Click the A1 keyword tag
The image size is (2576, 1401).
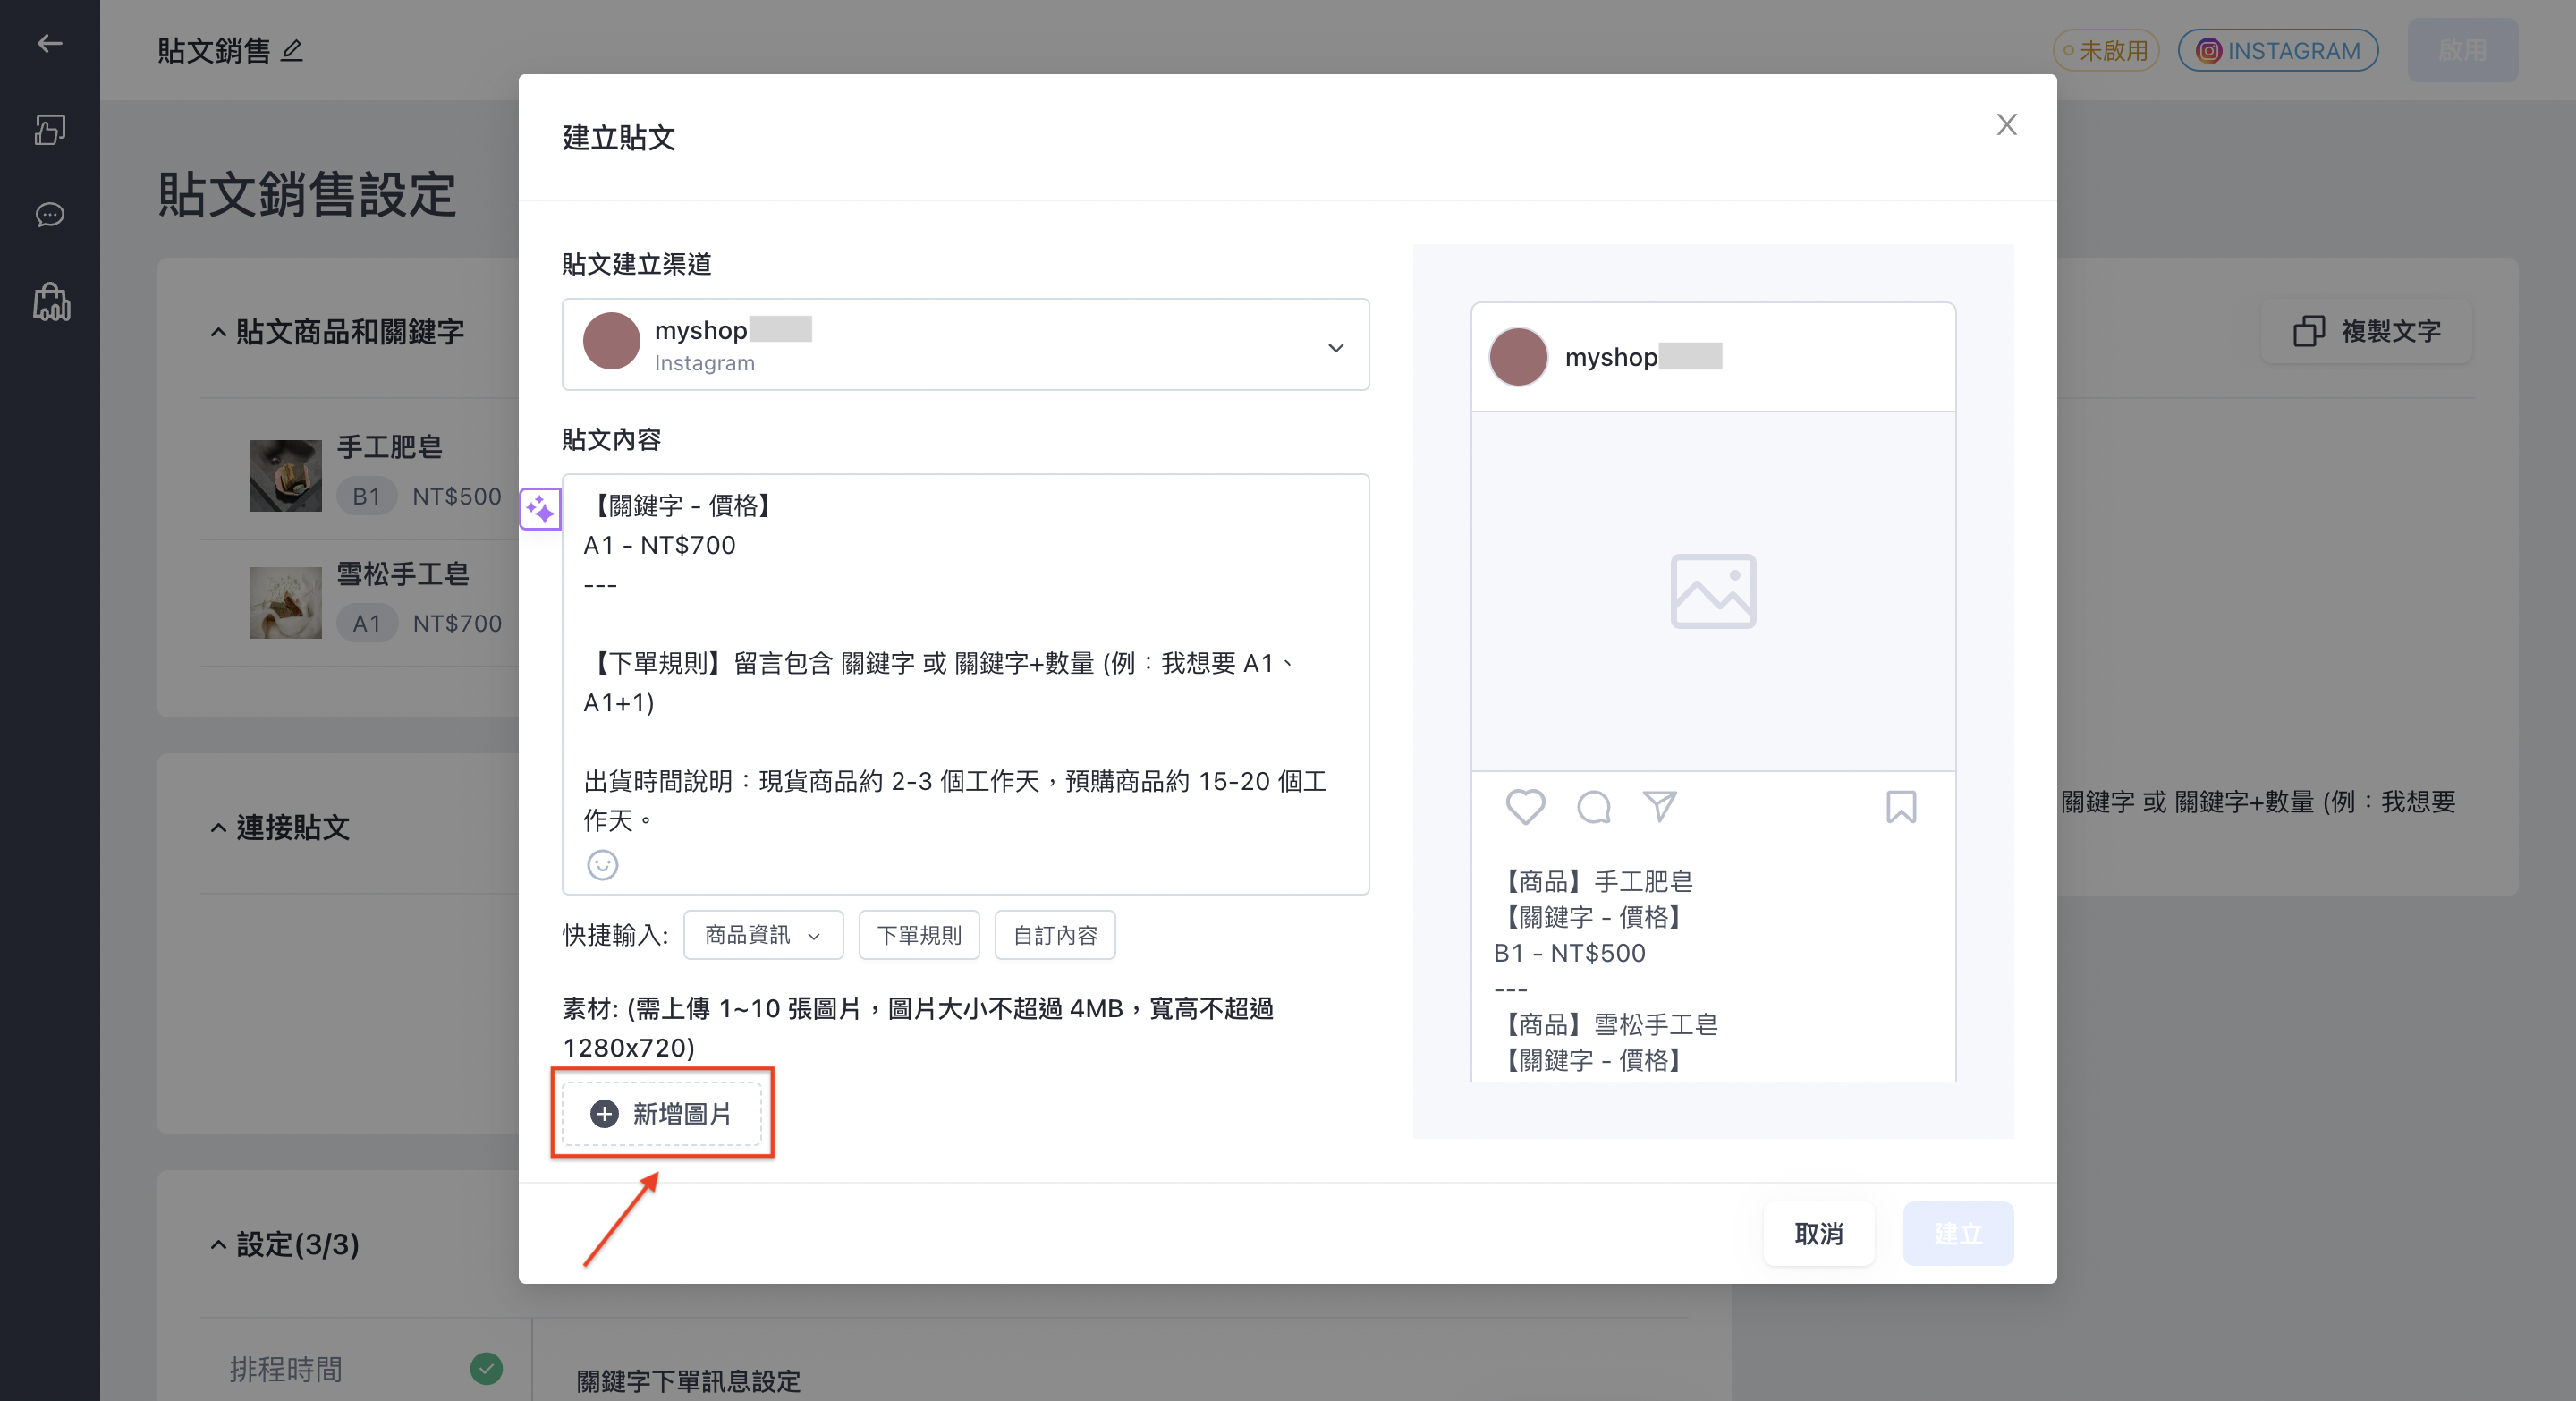pyautogui.click(x=366, y=623)
